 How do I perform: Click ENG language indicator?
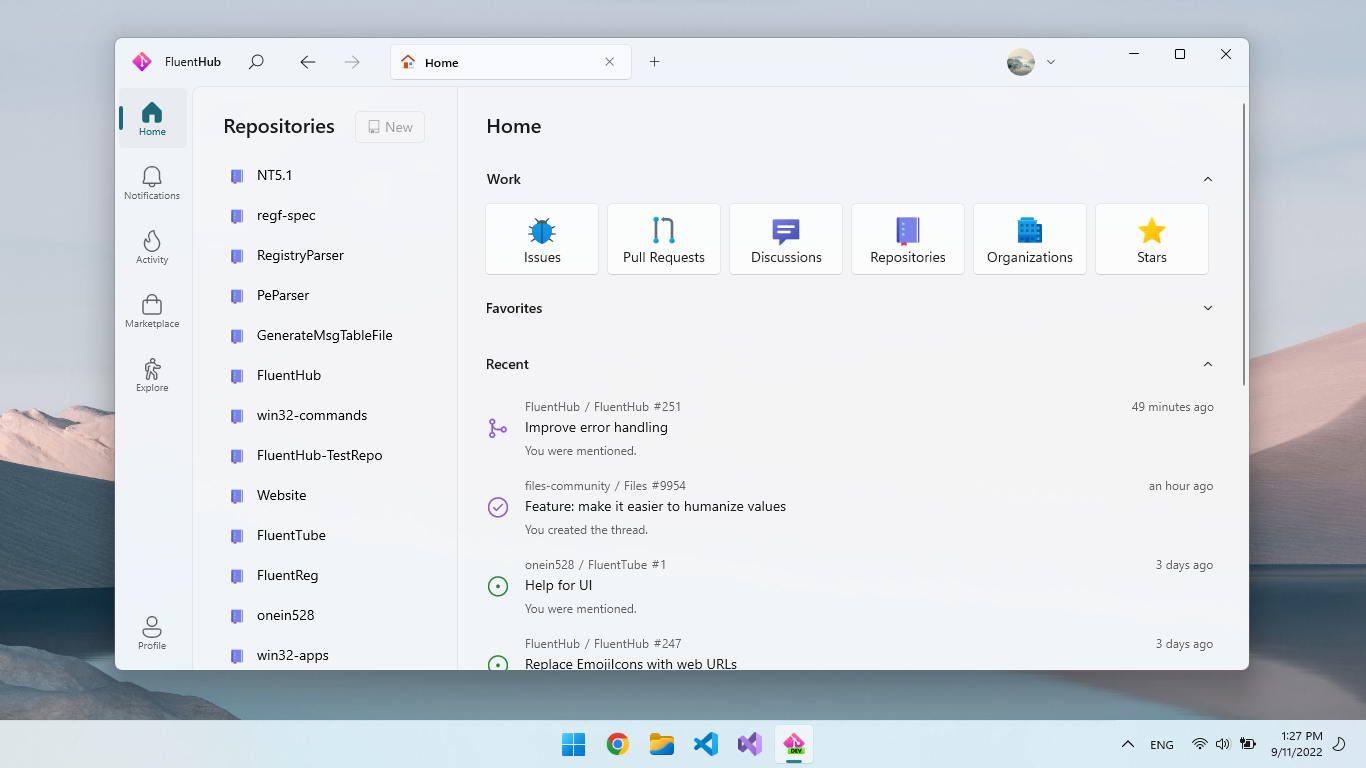1162,745
